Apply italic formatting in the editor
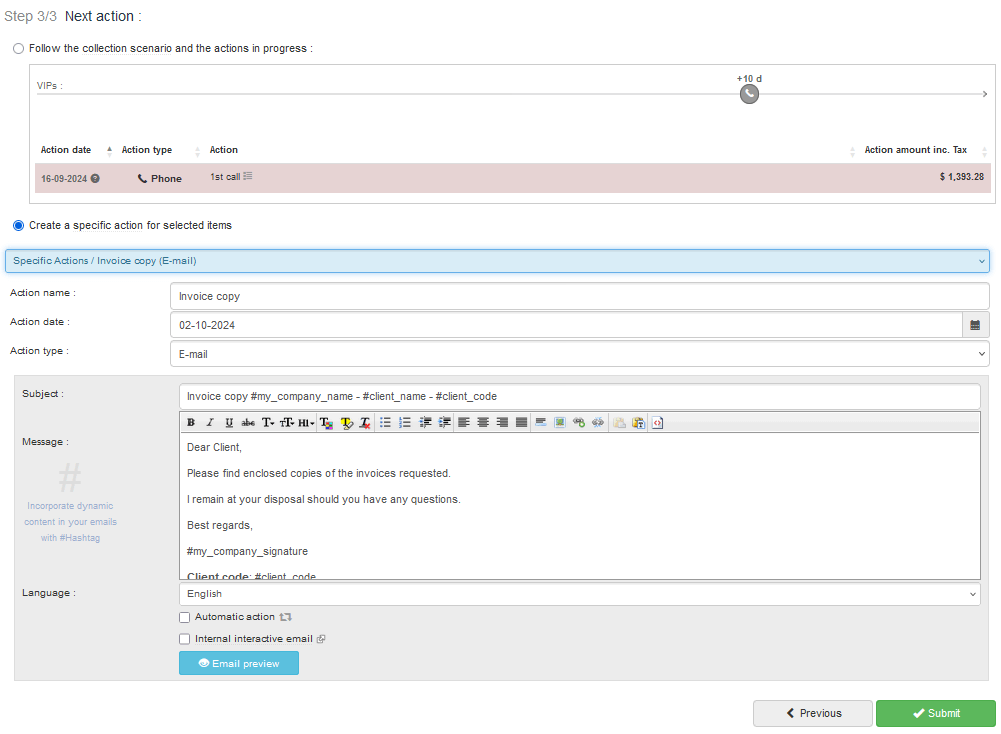 pyautogui.click(x=210, y=423)
